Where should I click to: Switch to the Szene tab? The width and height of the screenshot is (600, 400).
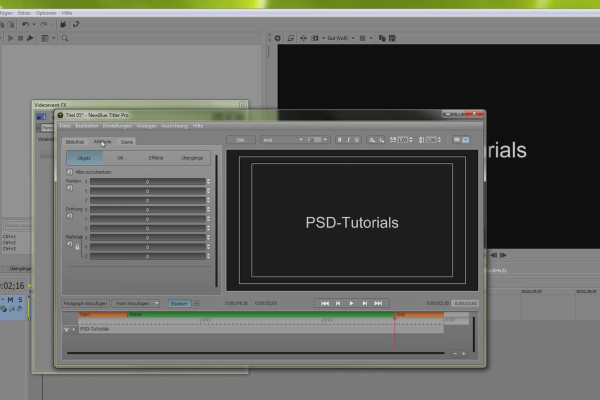(127, 142)
